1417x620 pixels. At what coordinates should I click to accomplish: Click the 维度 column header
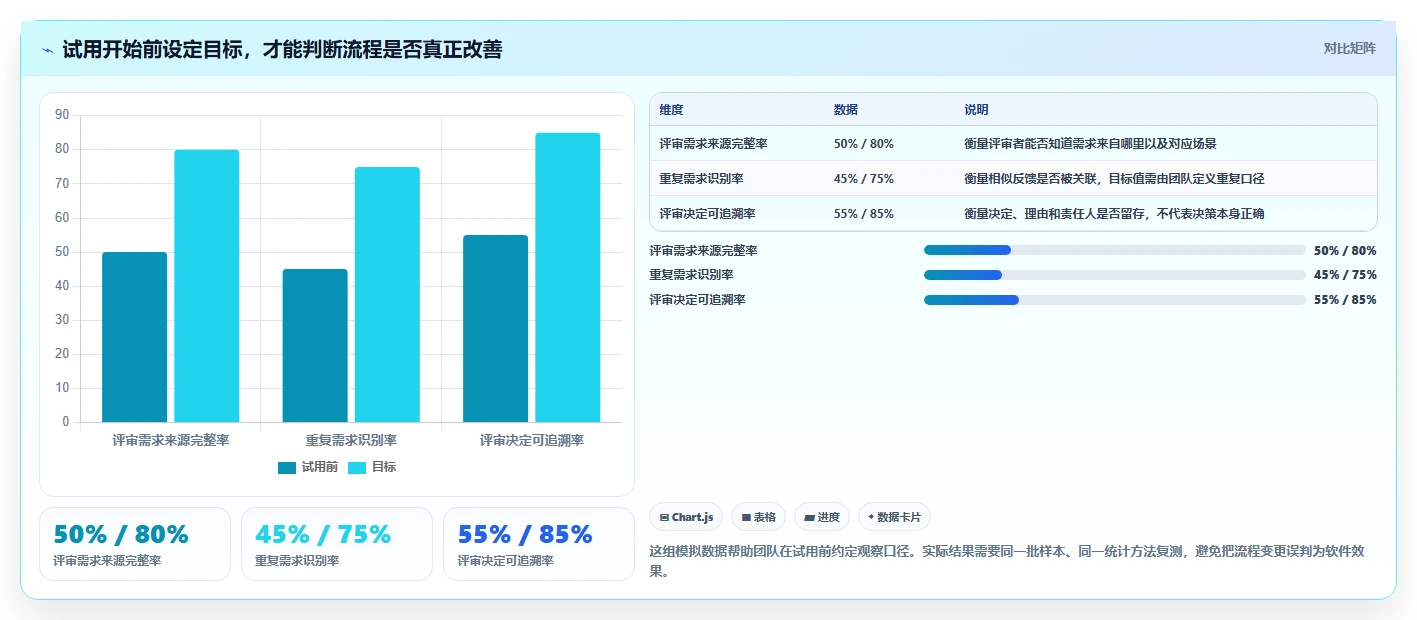(x=671, y=110)
